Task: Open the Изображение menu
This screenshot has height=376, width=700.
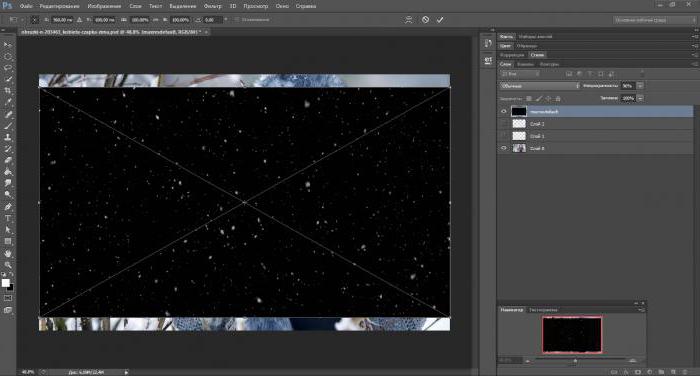Action: point(104,6)
